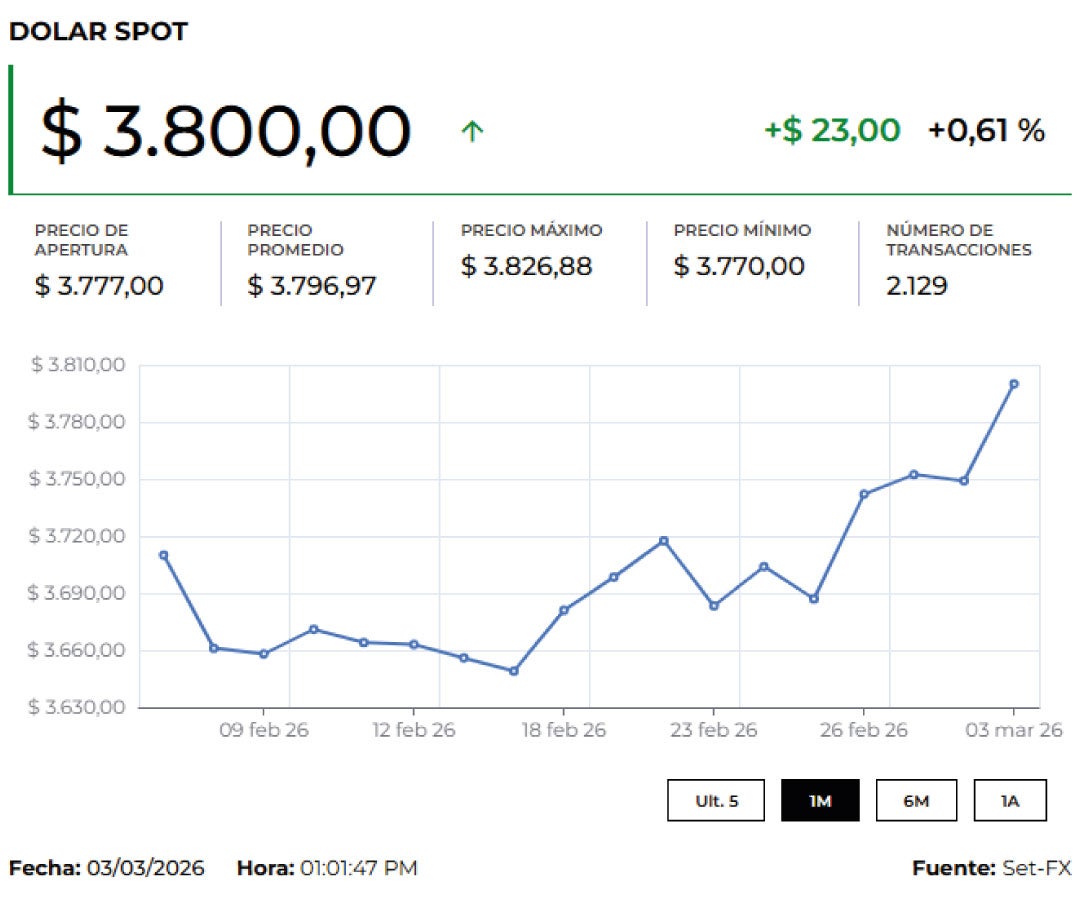Click the Número de Transacciones value 2.129

(x=916, y=286)
